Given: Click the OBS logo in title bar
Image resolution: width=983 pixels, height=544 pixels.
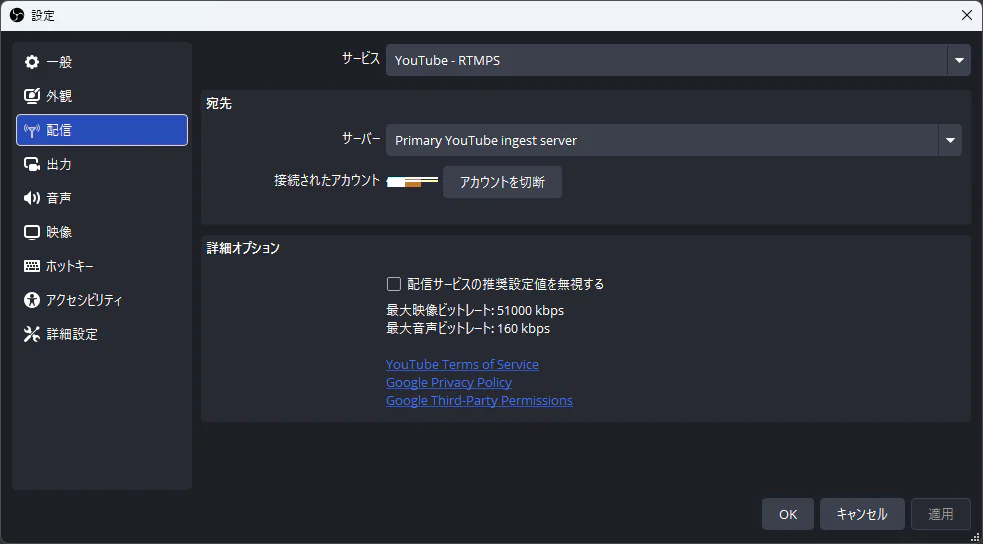Looking at the screenshot, I should (x=16, y=15).
